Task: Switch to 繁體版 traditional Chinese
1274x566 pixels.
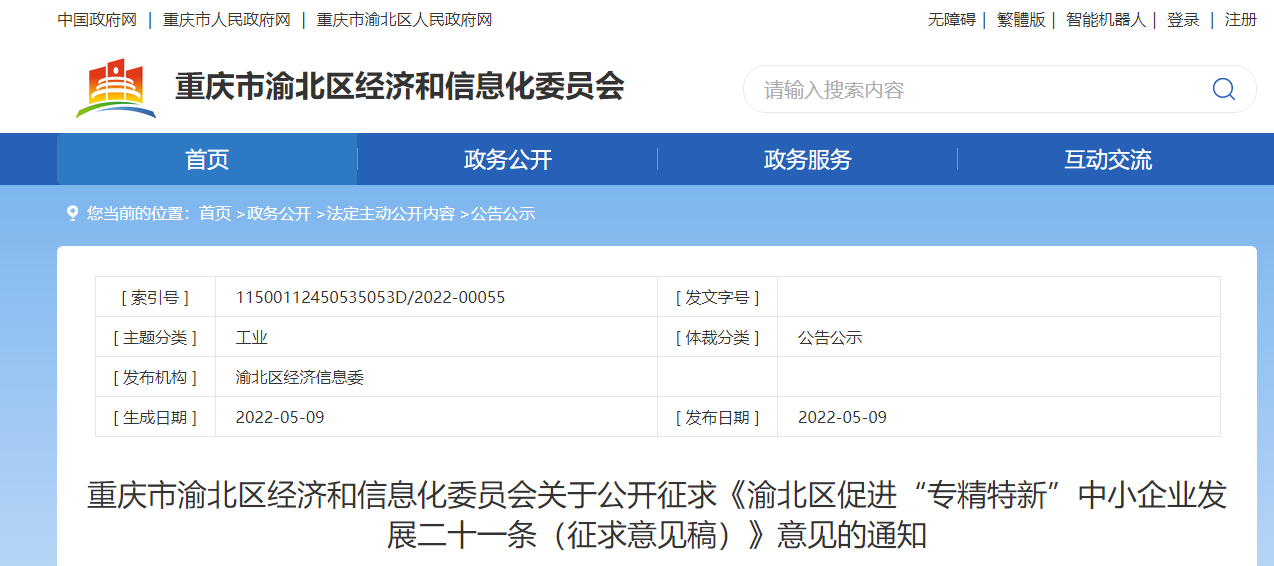Action: coord(1020,20)
